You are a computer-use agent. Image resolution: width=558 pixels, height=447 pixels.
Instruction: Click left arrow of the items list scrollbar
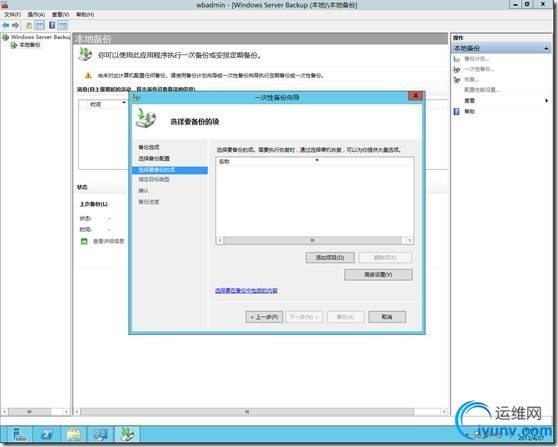click(220, 241)
